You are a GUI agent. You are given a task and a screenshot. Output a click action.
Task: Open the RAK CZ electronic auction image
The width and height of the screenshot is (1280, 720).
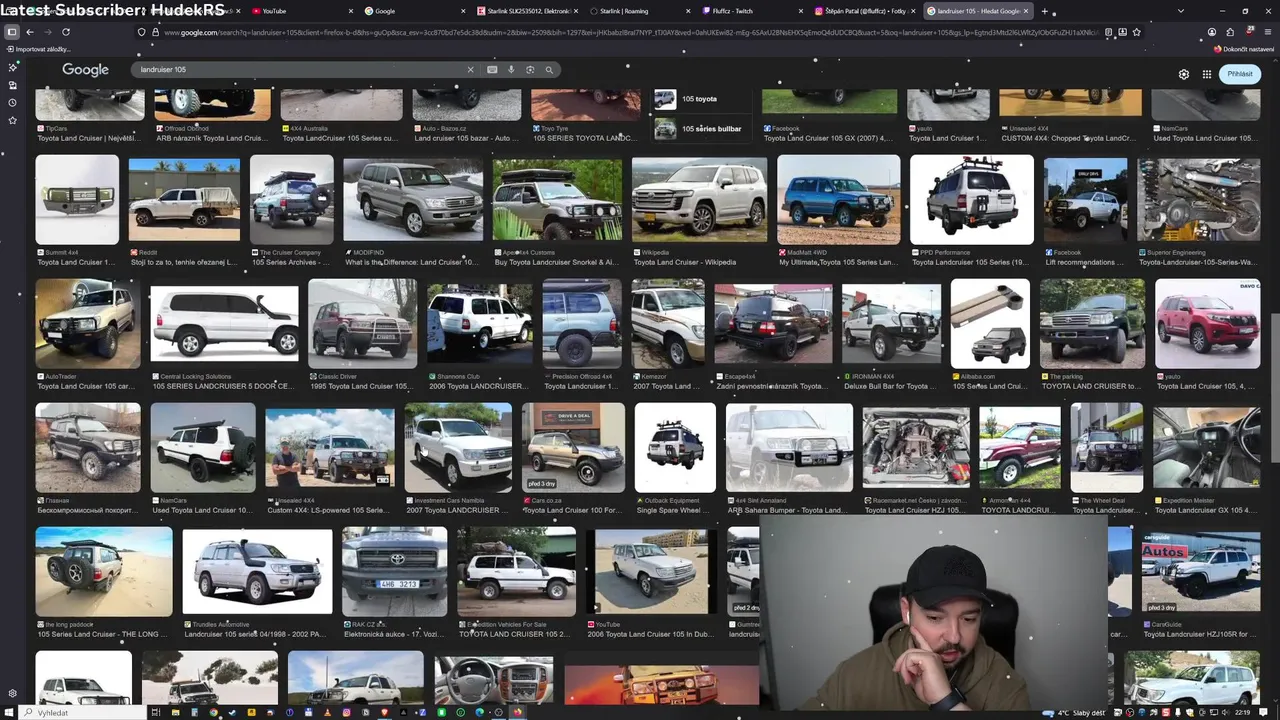[394, 572]
